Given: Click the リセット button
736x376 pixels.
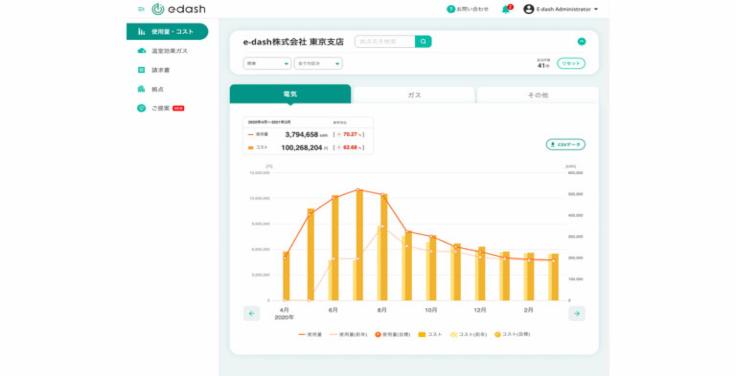Looking at the screenshot, I should [x=571, y=63].
